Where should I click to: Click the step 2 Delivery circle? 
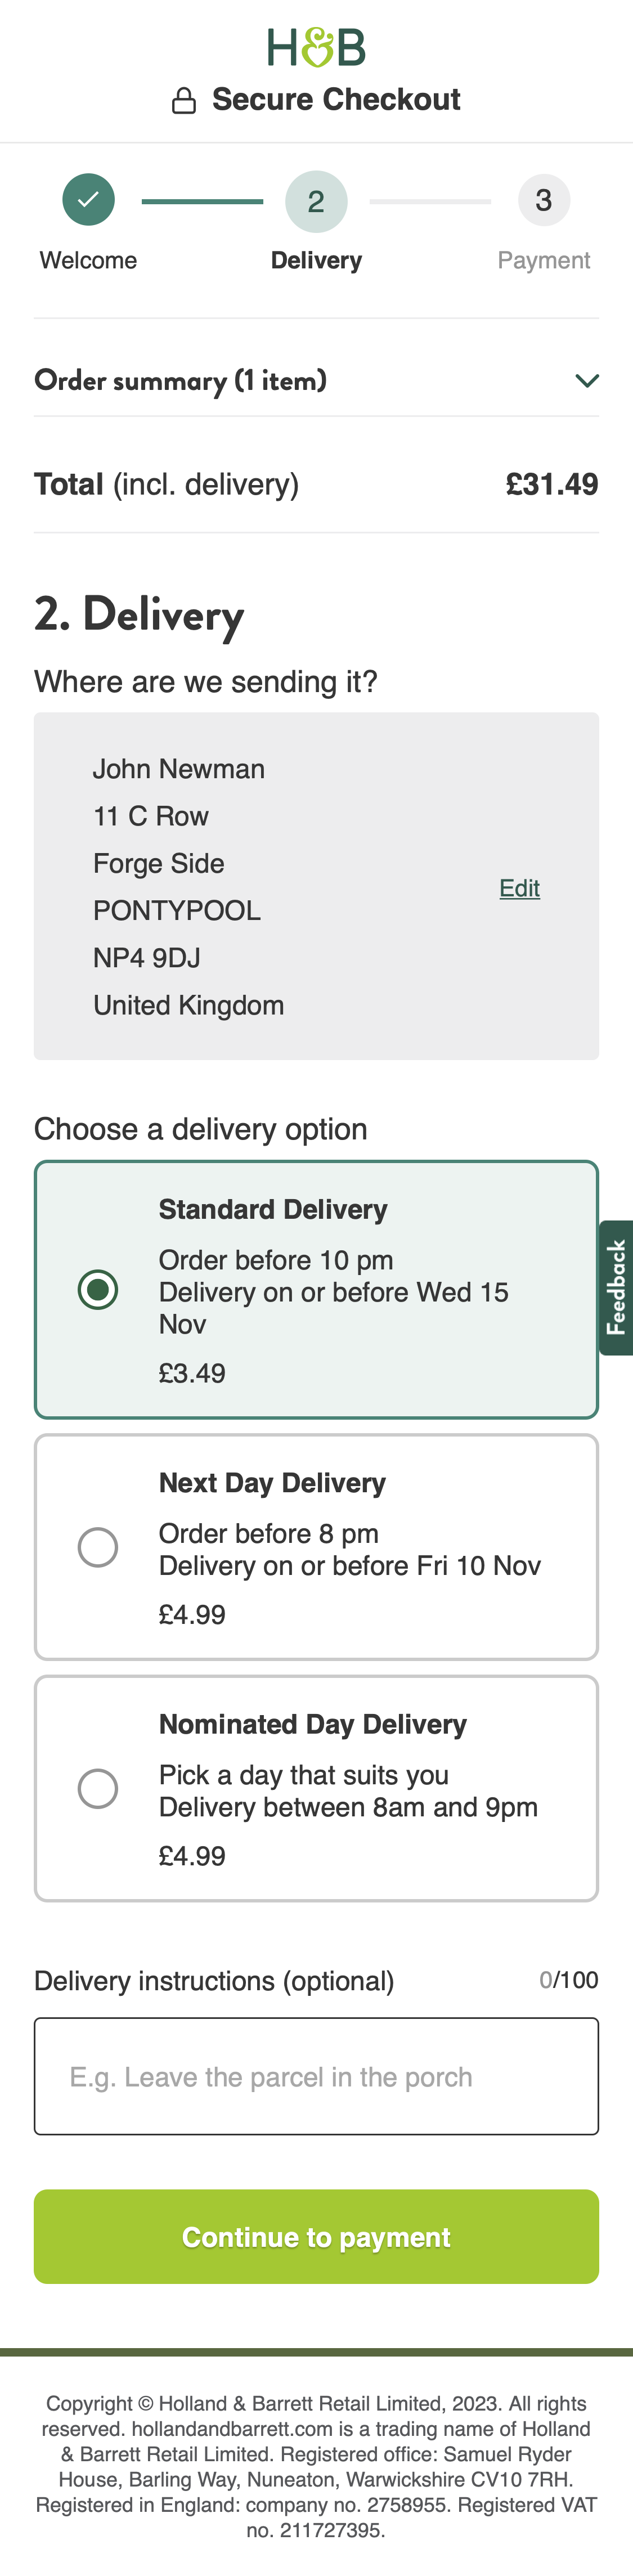point(316,201)
